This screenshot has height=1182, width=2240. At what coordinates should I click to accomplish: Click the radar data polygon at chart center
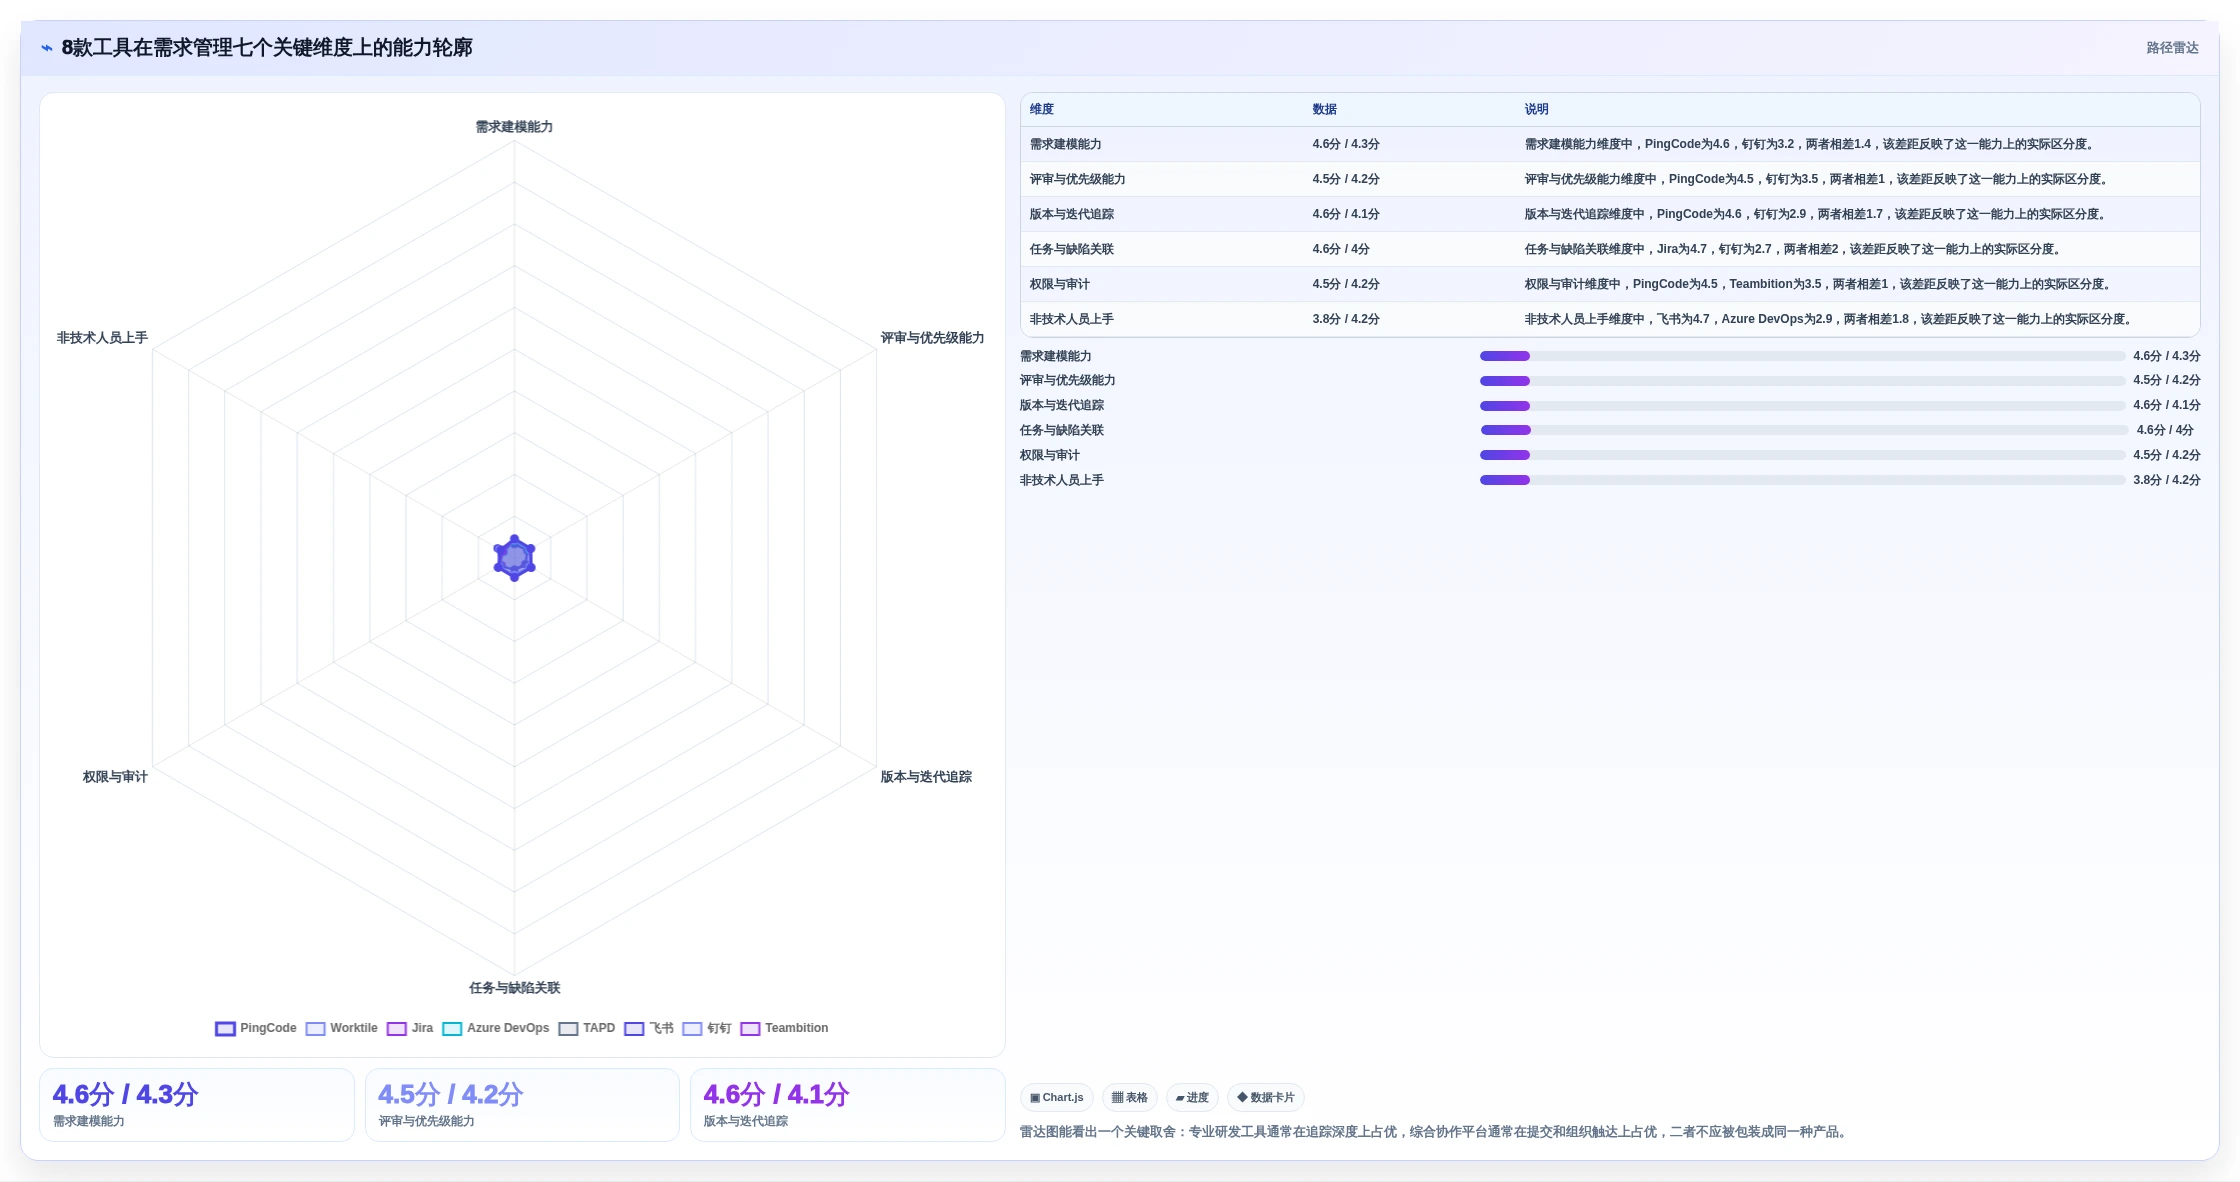tap(514, 558)
